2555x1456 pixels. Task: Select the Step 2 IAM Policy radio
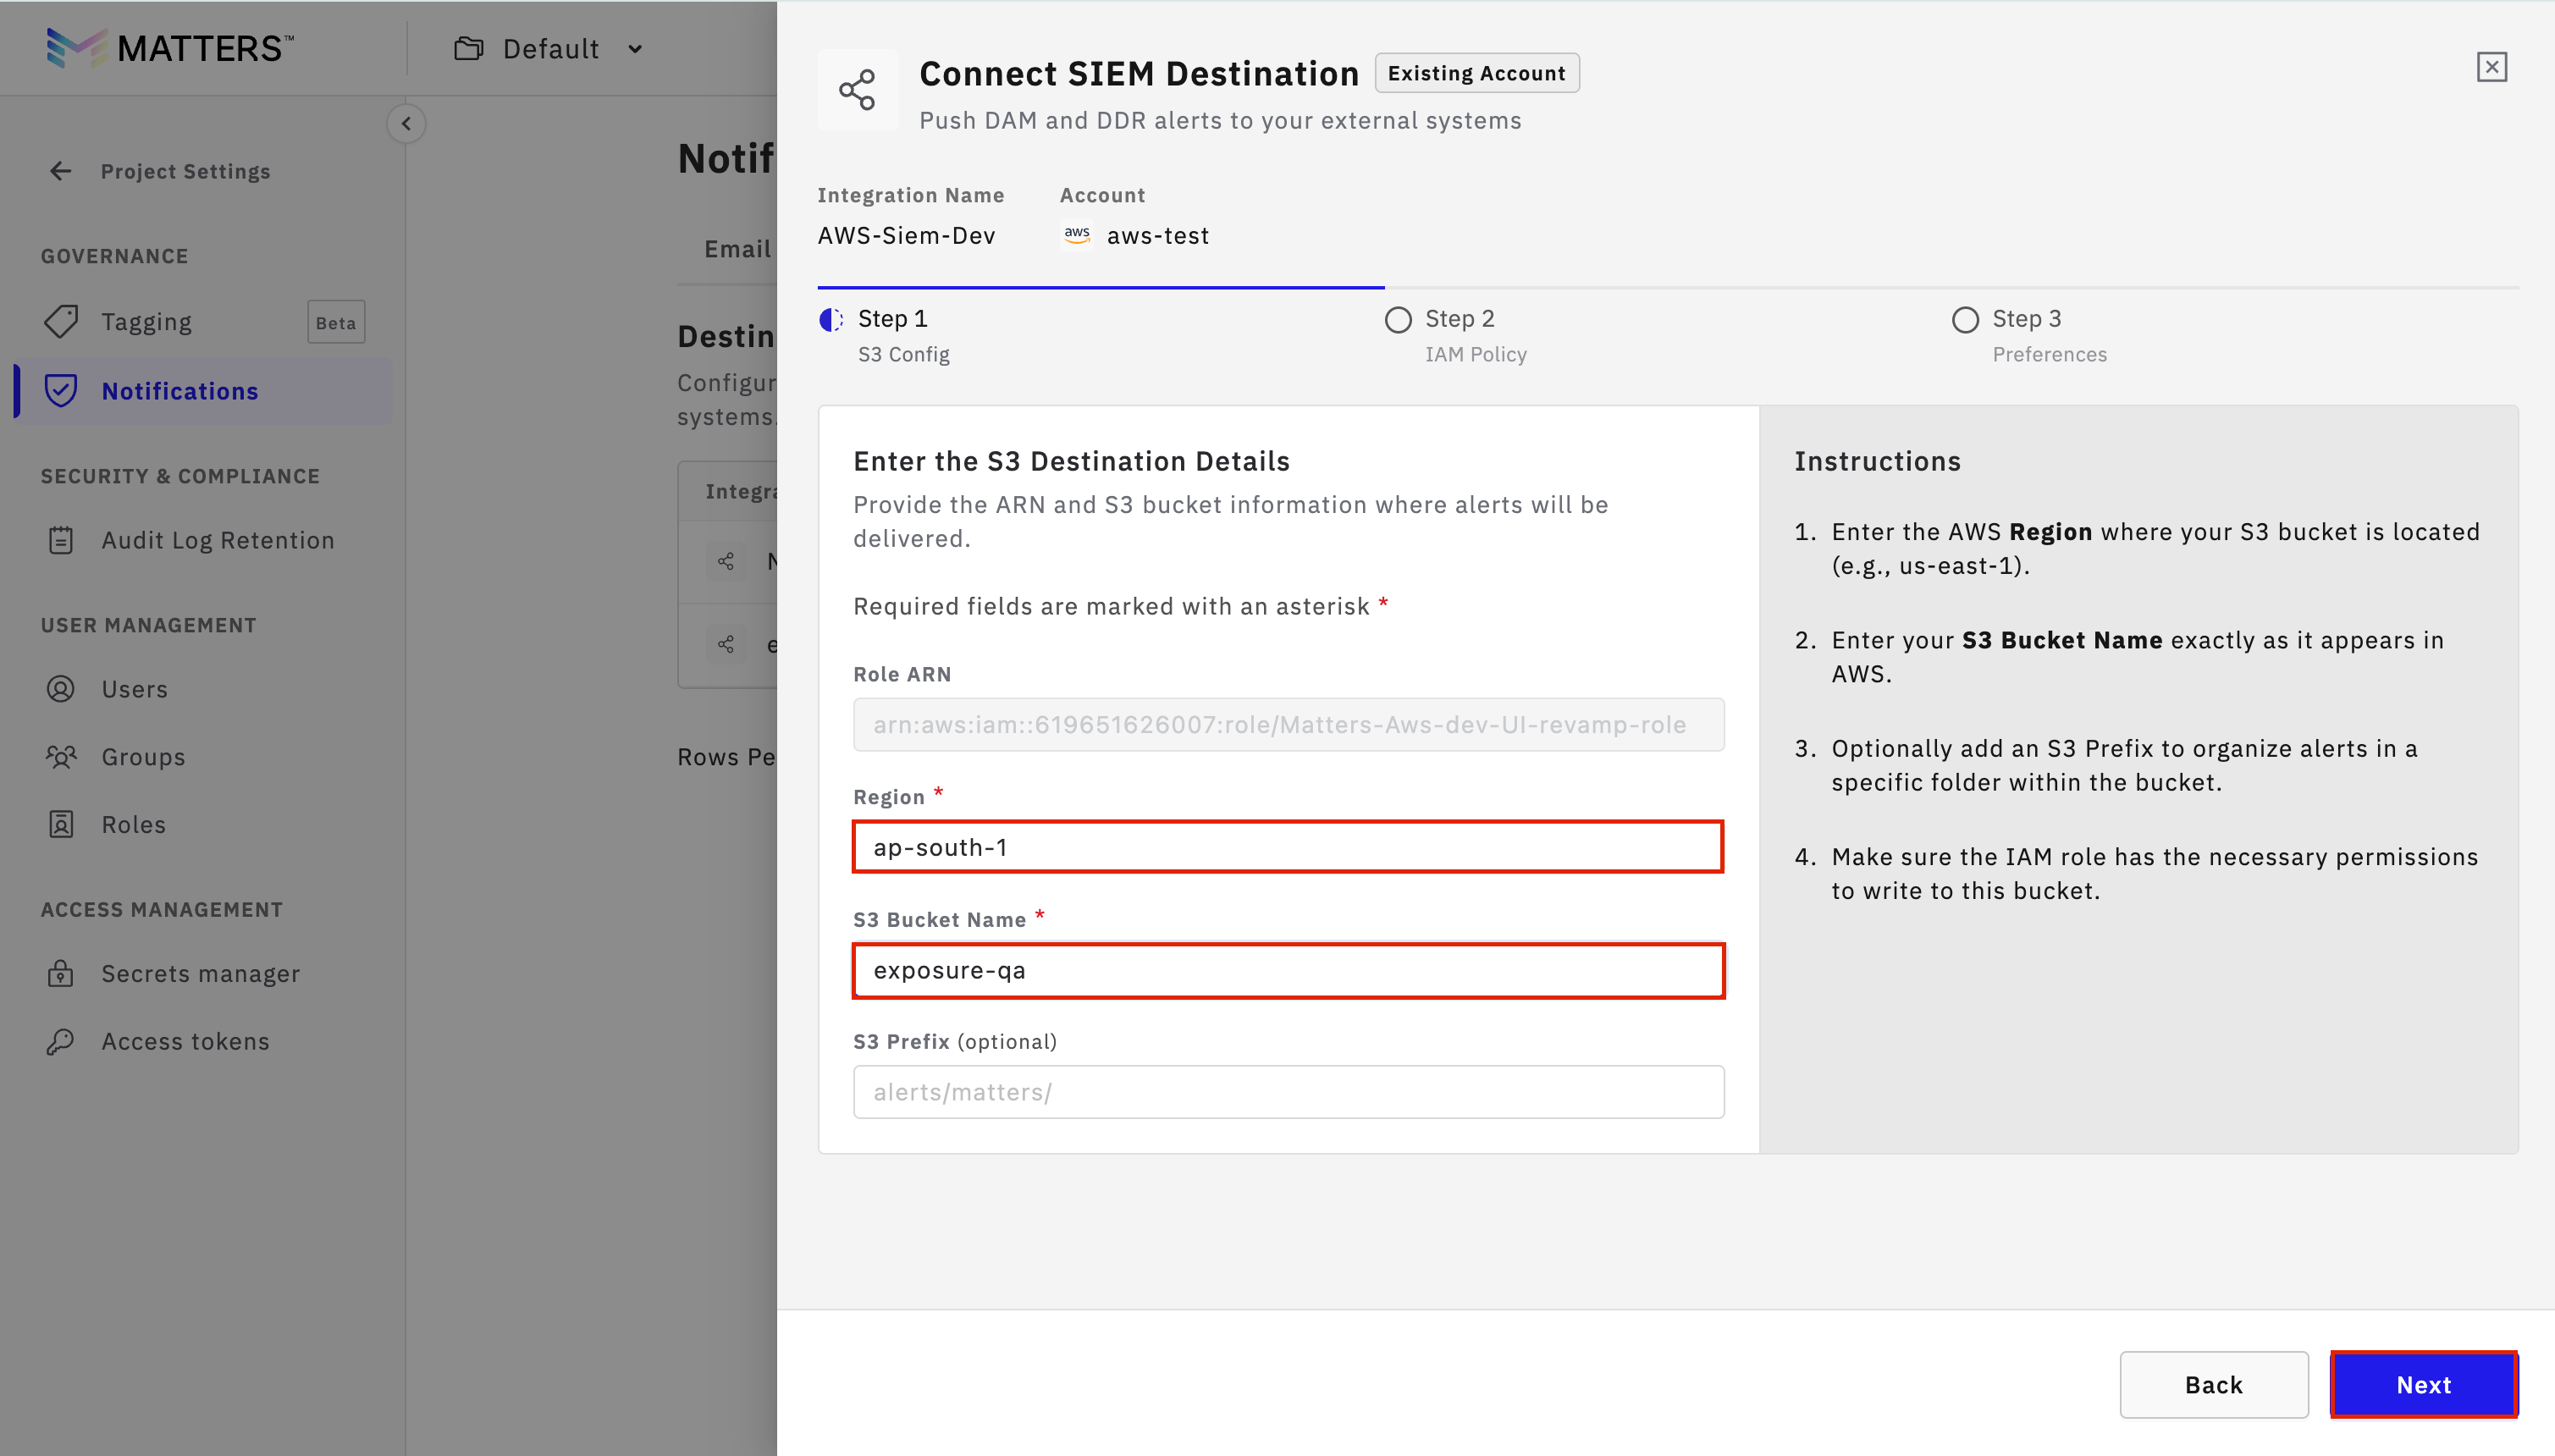[1397, 320]
